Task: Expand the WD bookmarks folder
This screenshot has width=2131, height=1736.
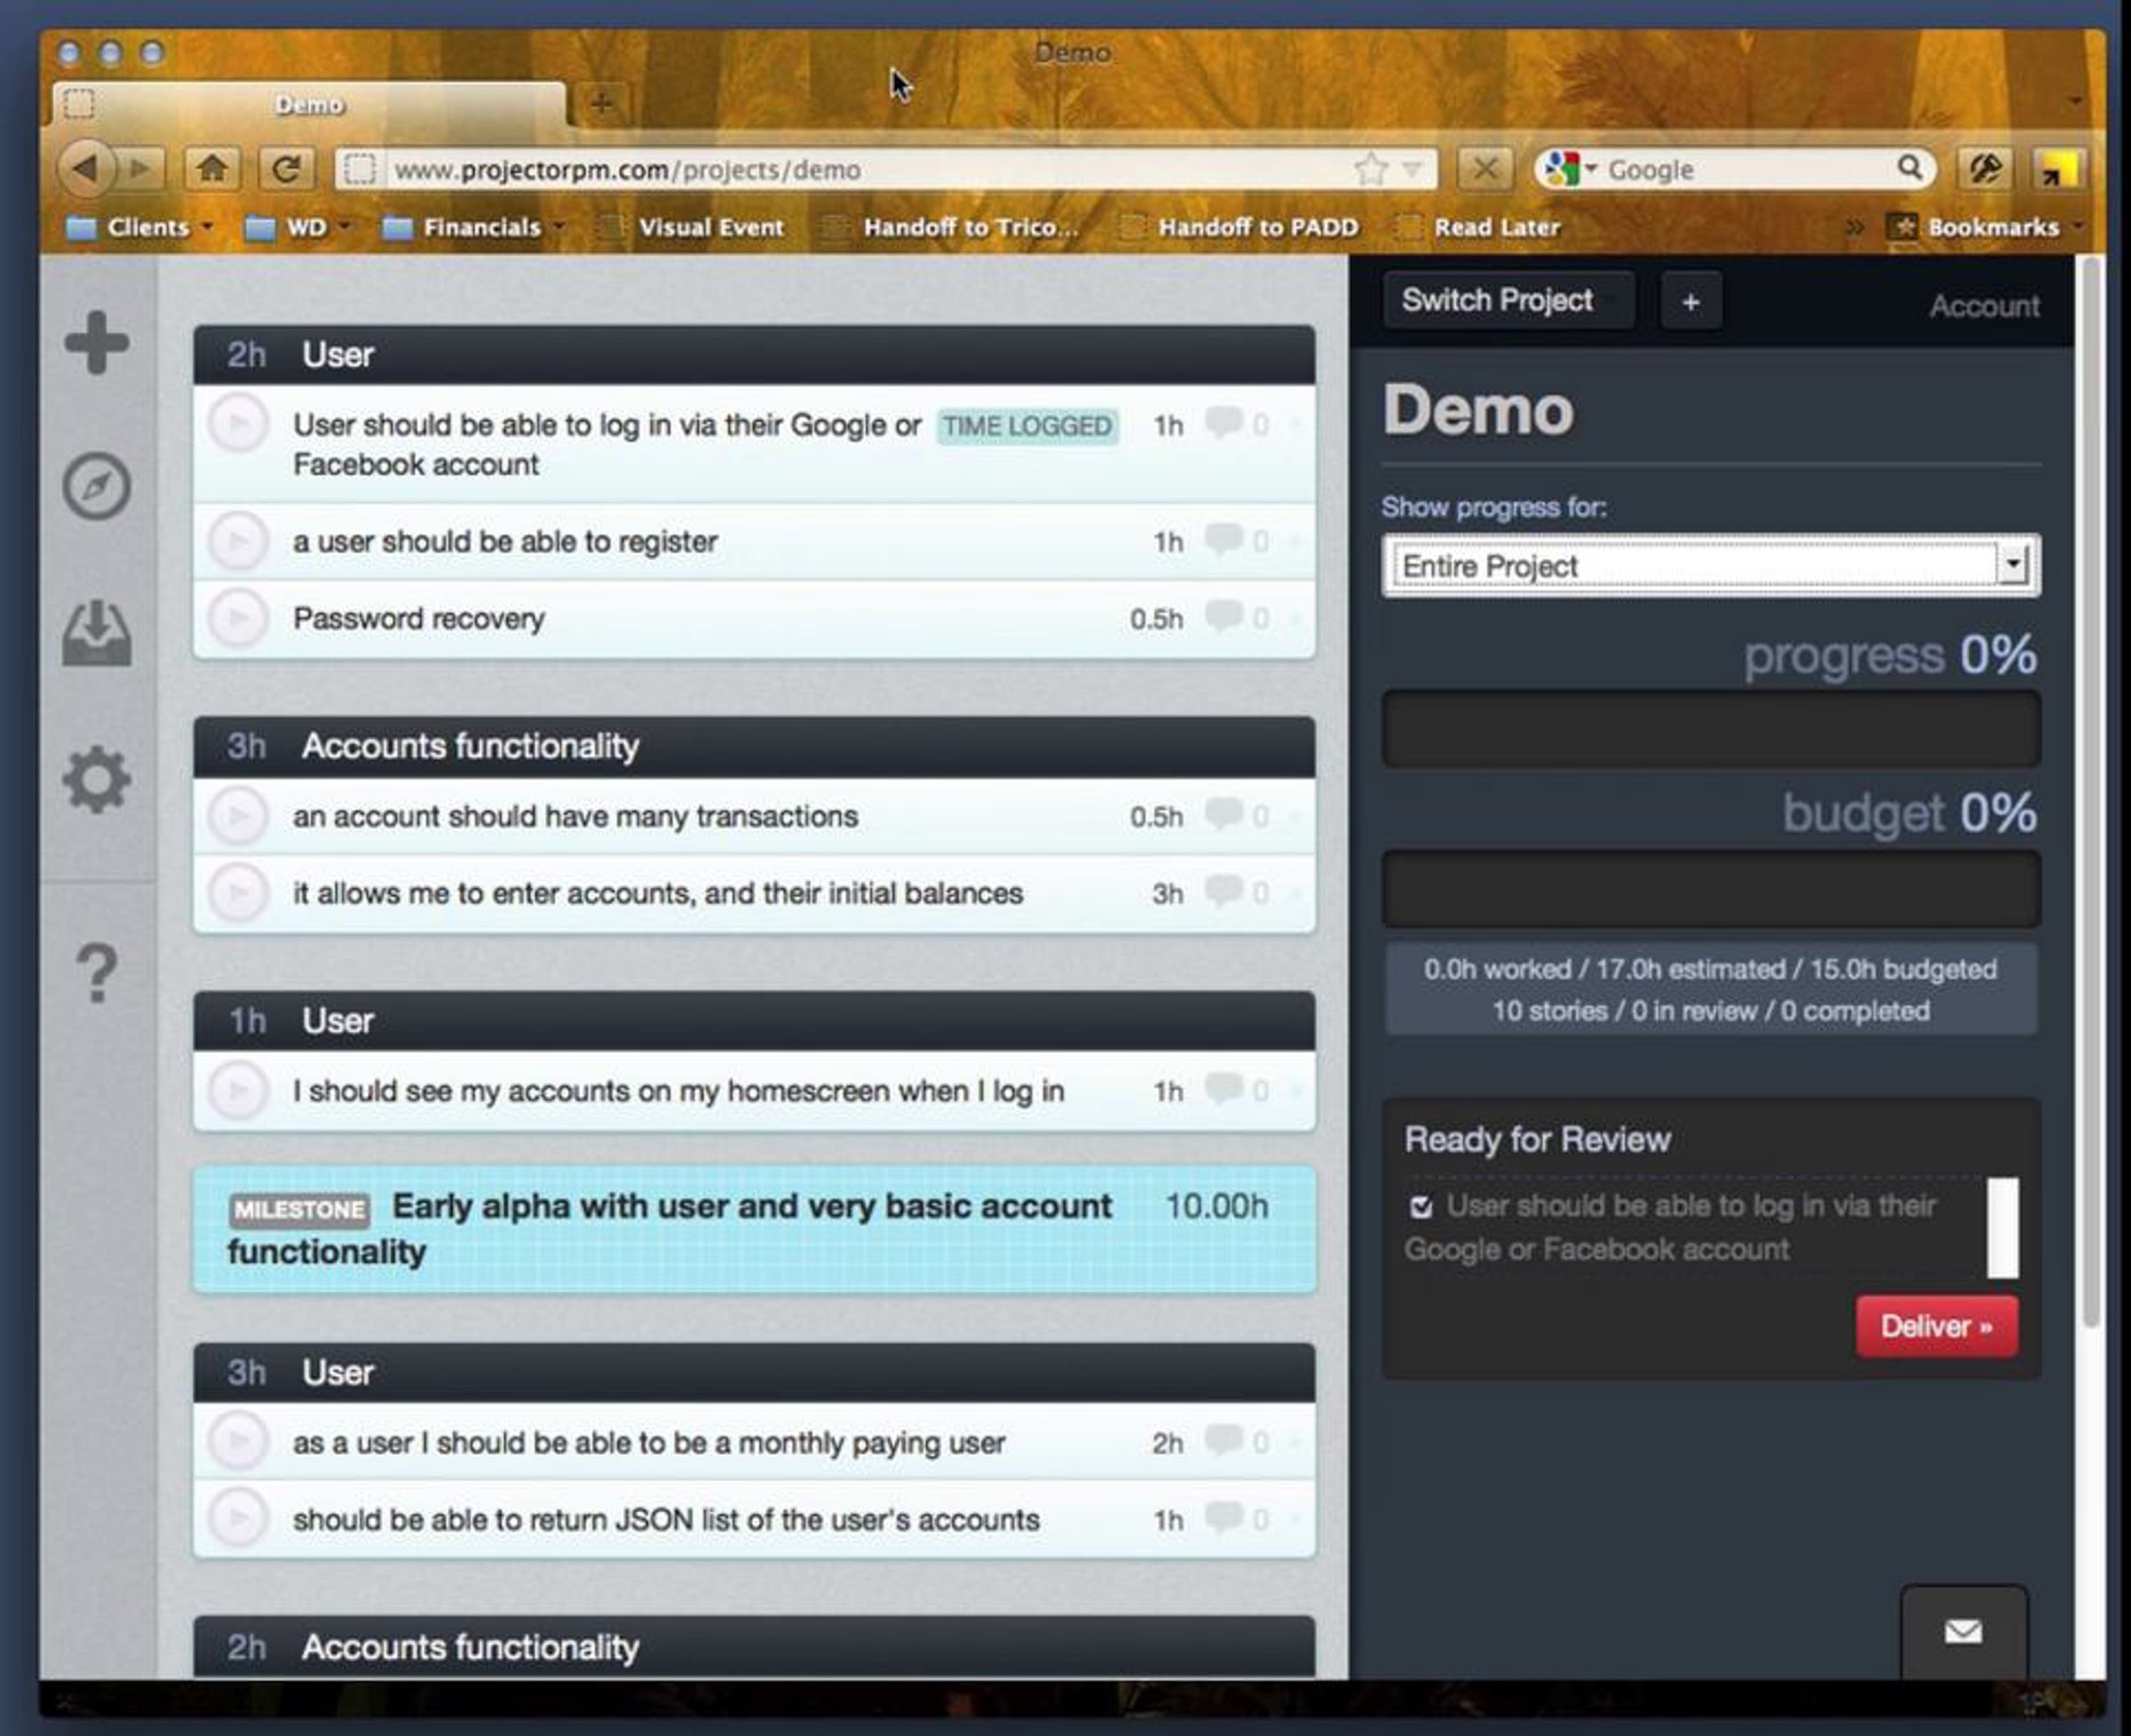Action: pyautogui.click(x=297, y=228)
